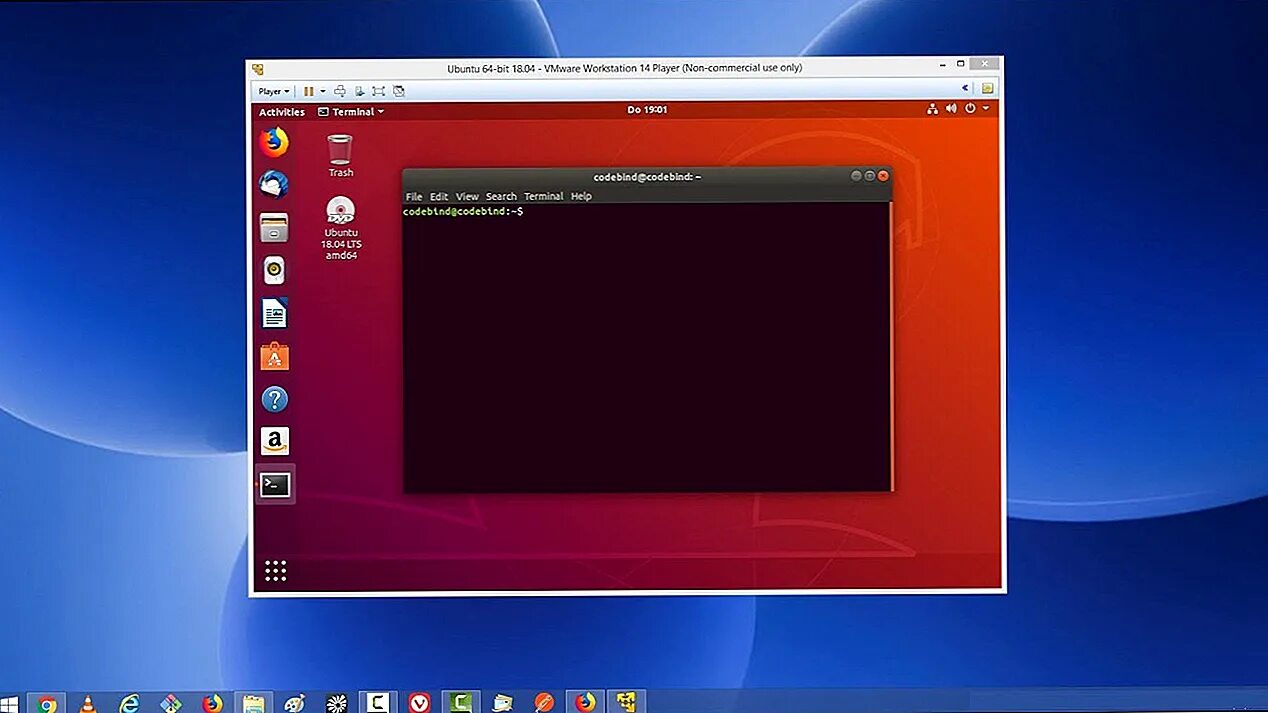Open the terminal Search menu
Screen dimensions: 1268x713
501,196
